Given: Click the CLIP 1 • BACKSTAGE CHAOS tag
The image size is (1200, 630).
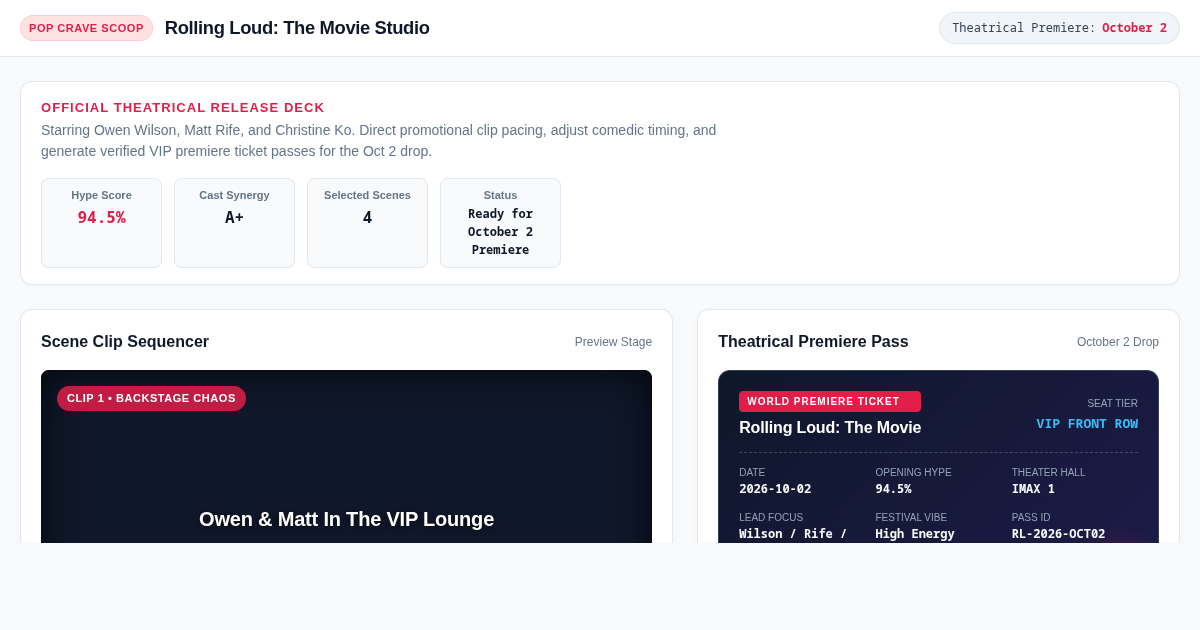Looking at the screenshot, I should point(151,398).
